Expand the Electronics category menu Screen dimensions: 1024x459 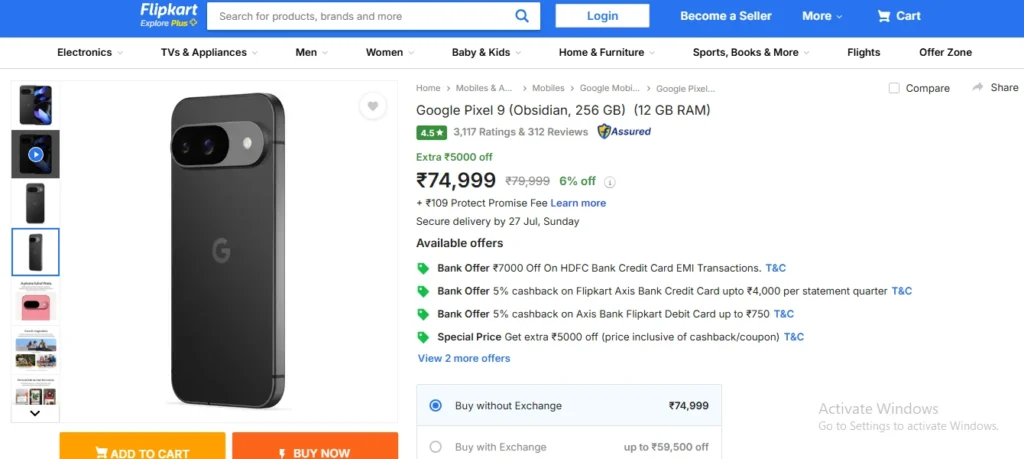click(90, 52)
